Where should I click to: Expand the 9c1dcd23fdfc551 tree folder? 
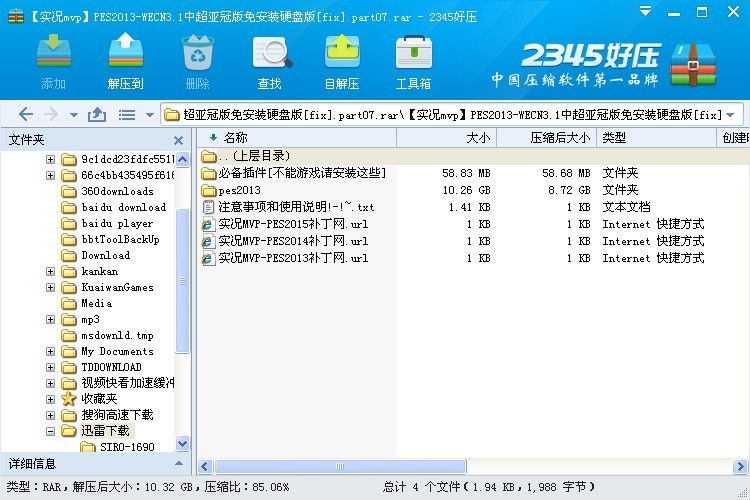click(50, 159)
